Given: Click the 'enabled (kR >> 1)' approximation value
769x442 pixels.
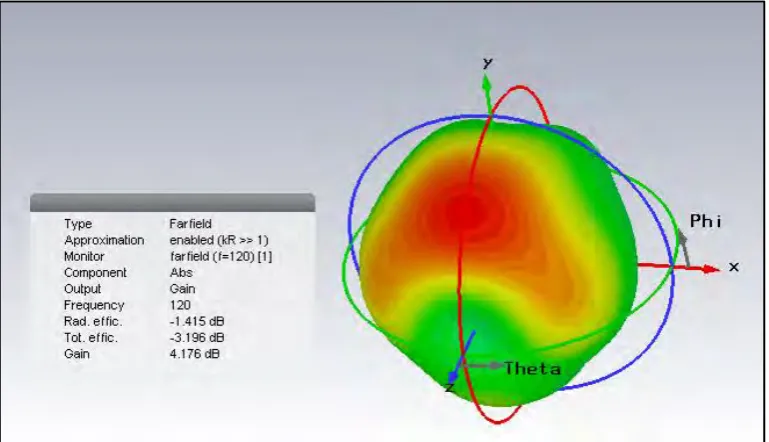Looking at the screenshot, I should (219, 240).
